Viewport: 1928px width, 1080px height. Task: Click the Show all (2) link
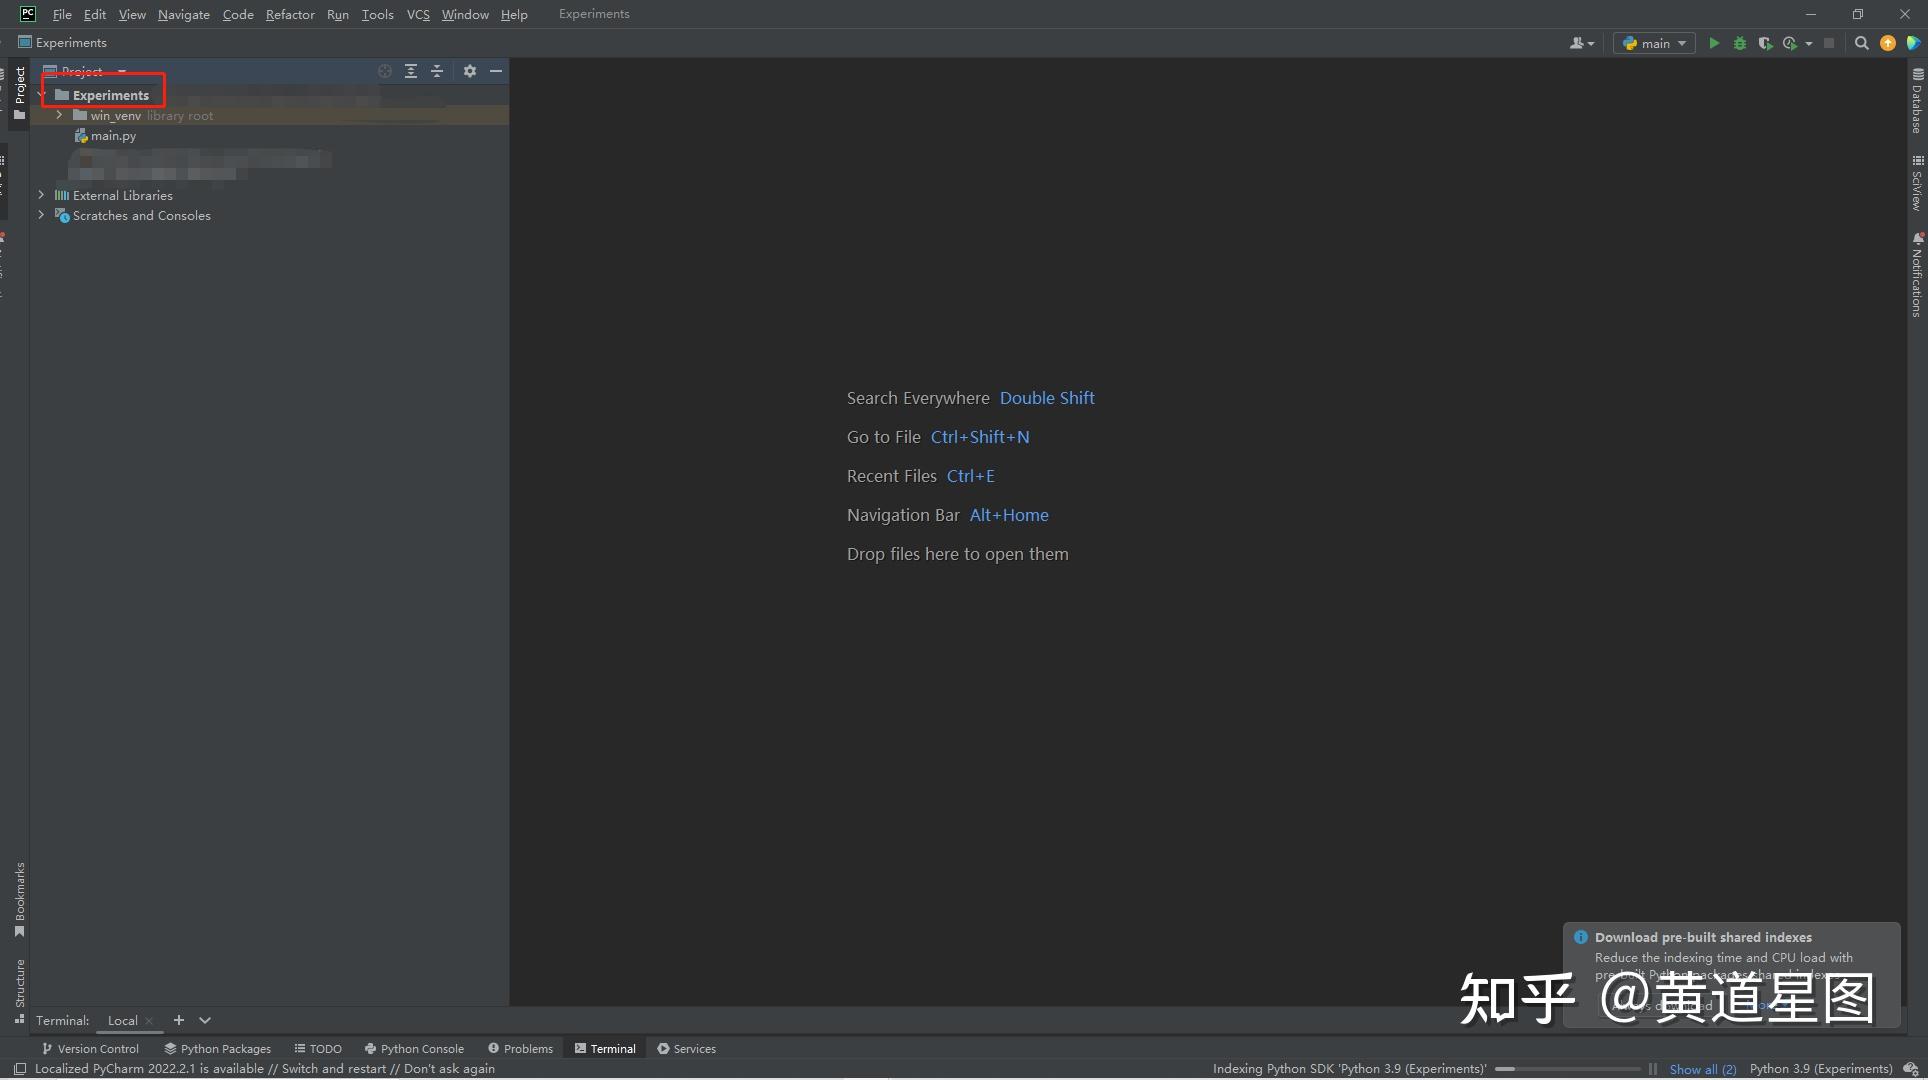1702,1069
